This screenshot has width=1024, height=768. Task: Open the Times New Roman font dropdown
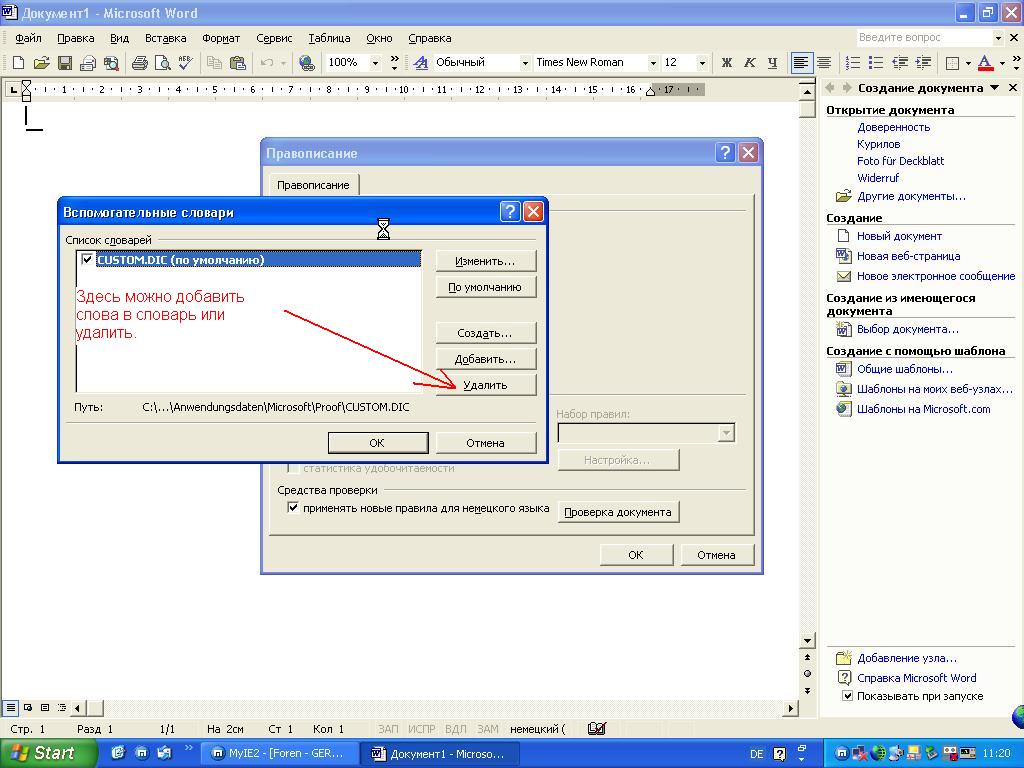coord(652,63)
